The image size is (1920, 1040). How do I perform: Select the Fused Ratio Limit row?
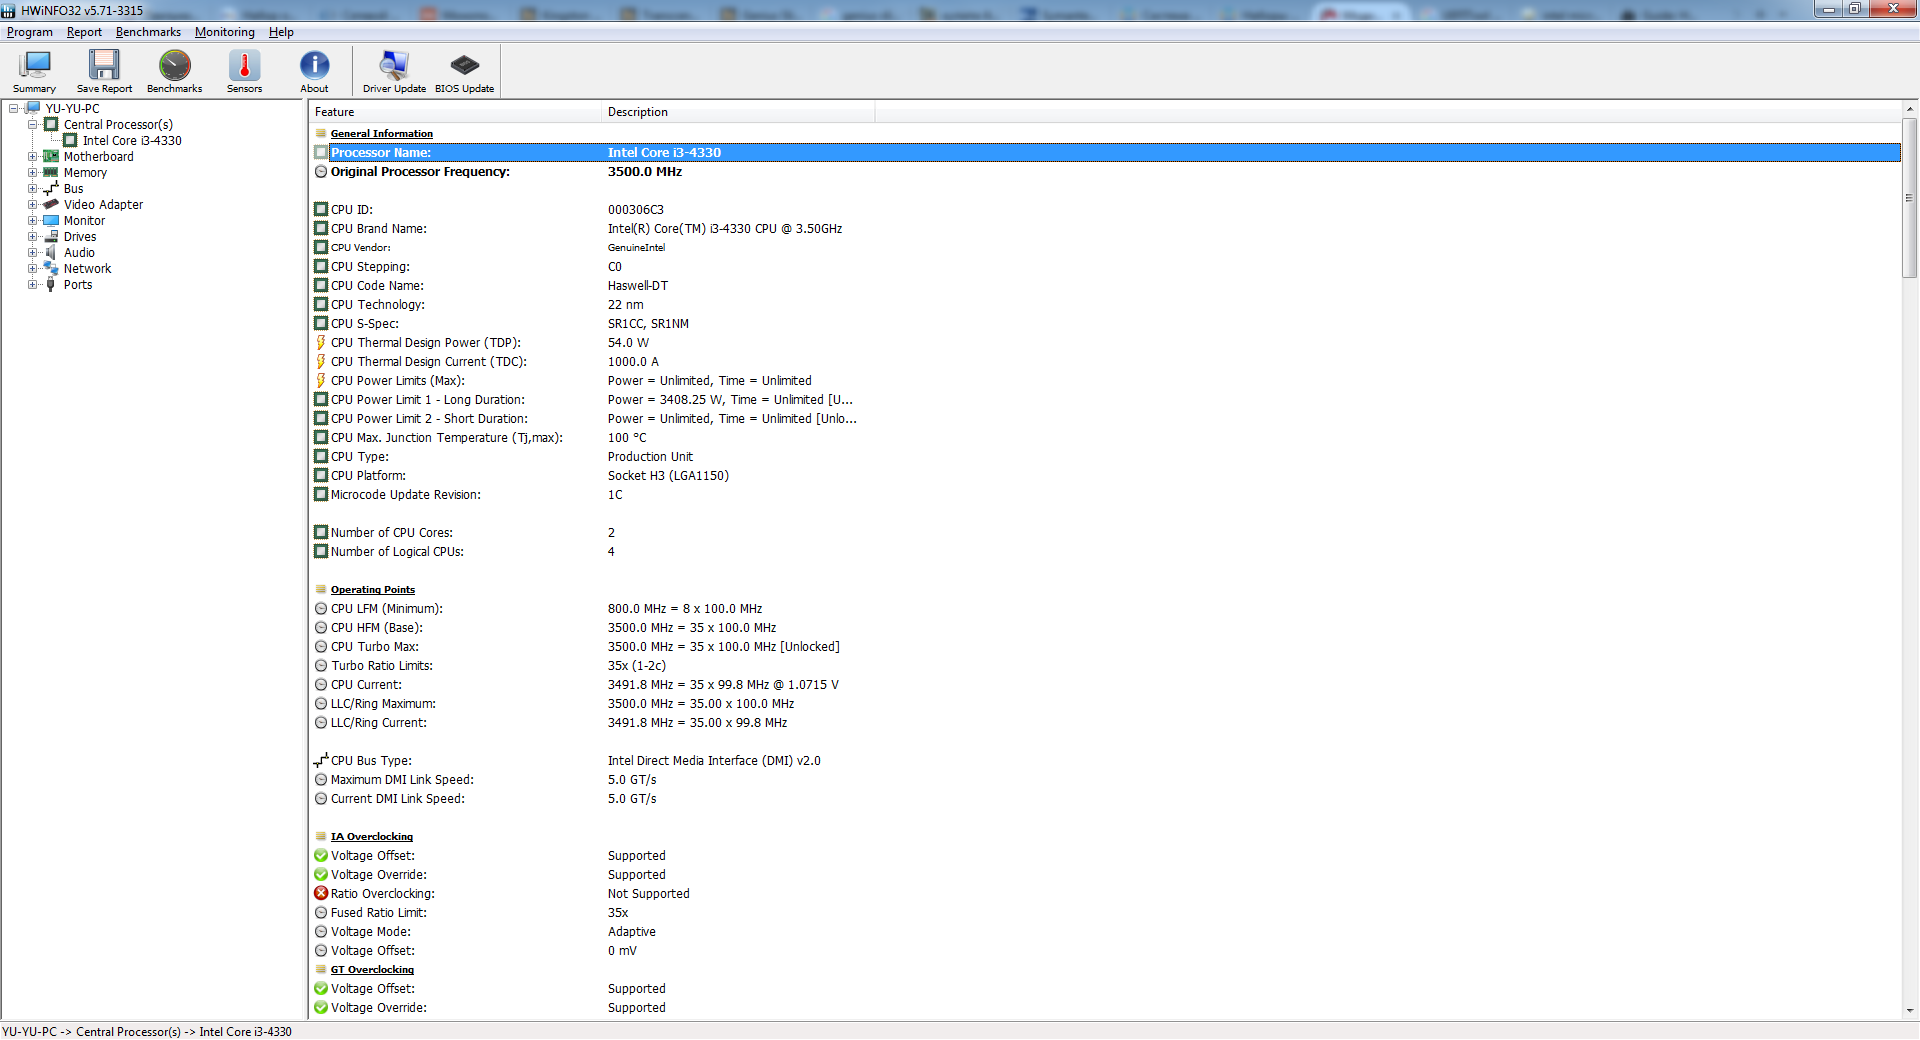click(1105, 912)
